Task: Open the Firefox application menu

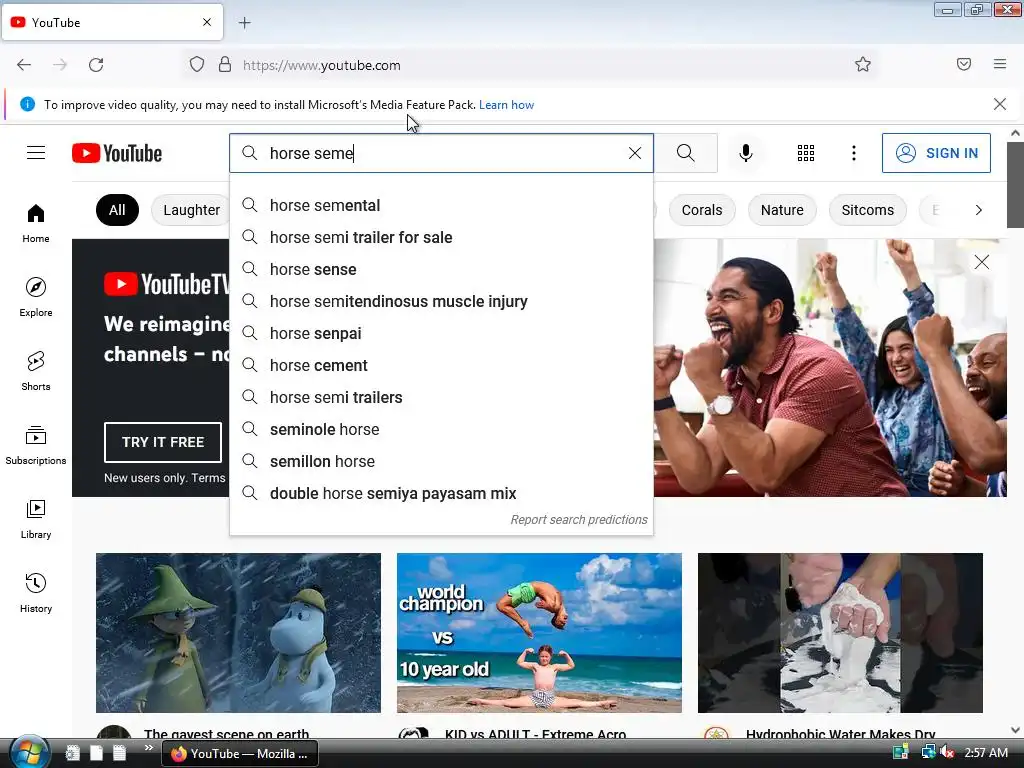Action: pos(999,64)
